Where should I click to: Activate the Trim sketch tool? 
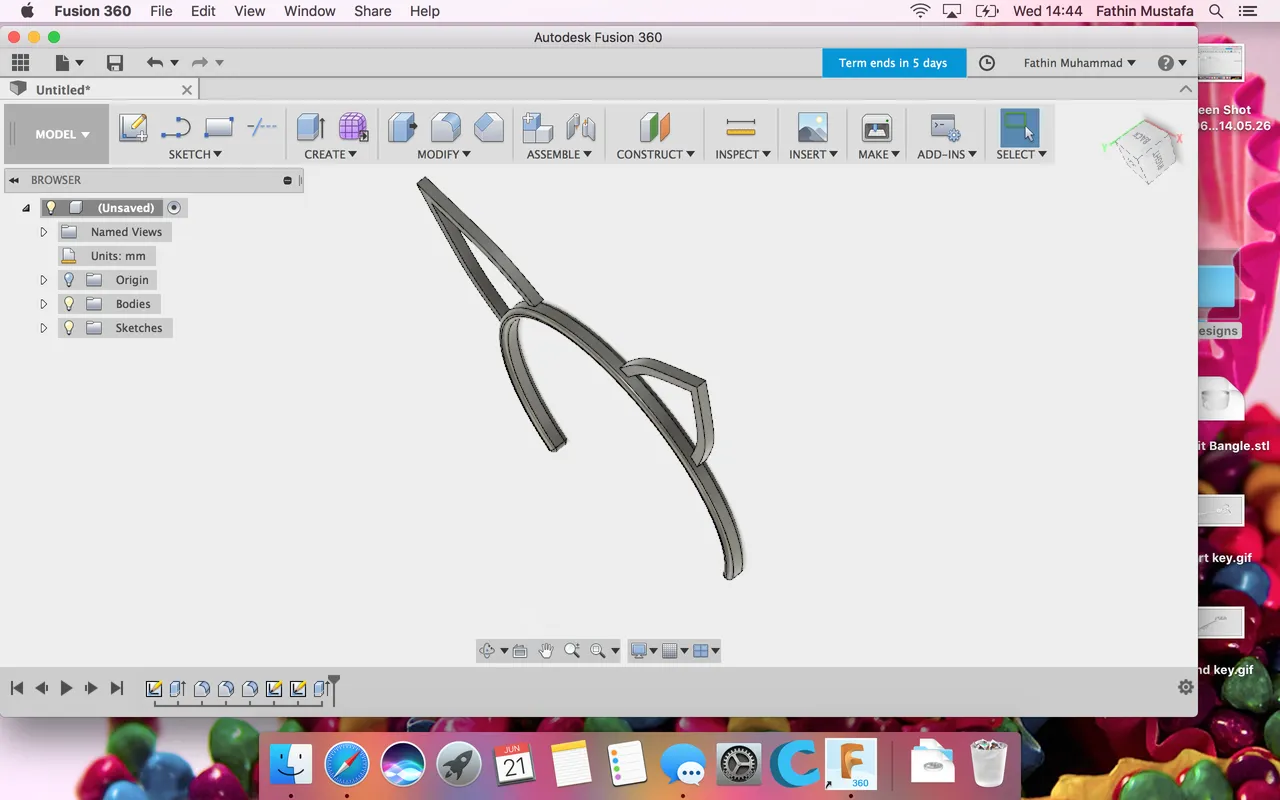262,127
